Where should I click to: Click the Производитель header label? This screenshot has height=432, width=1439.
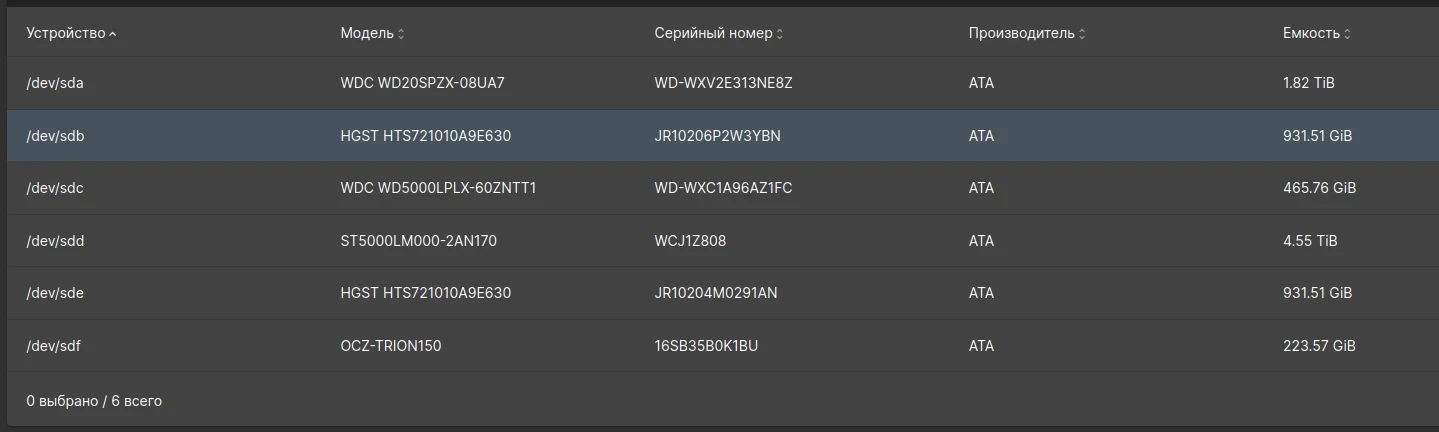(x=1021, y=34)
